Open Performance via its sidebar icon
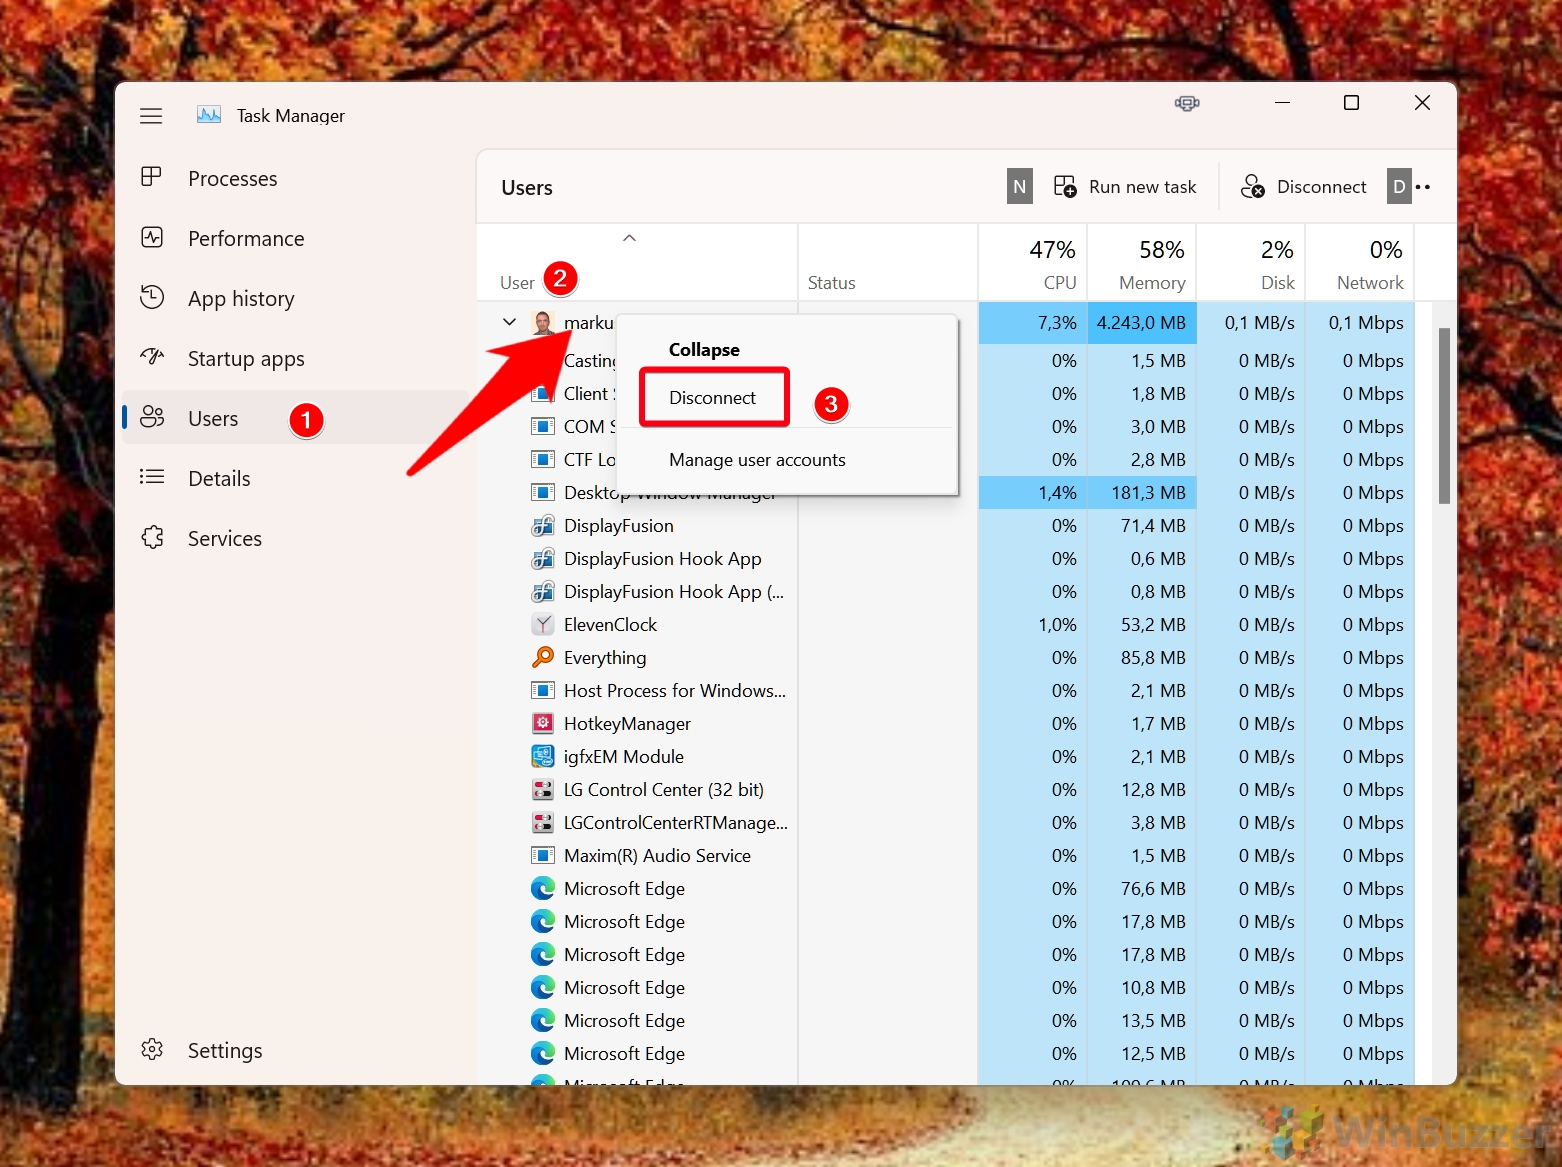Viewport: 1562px width, 1167px height. point(152,238)
